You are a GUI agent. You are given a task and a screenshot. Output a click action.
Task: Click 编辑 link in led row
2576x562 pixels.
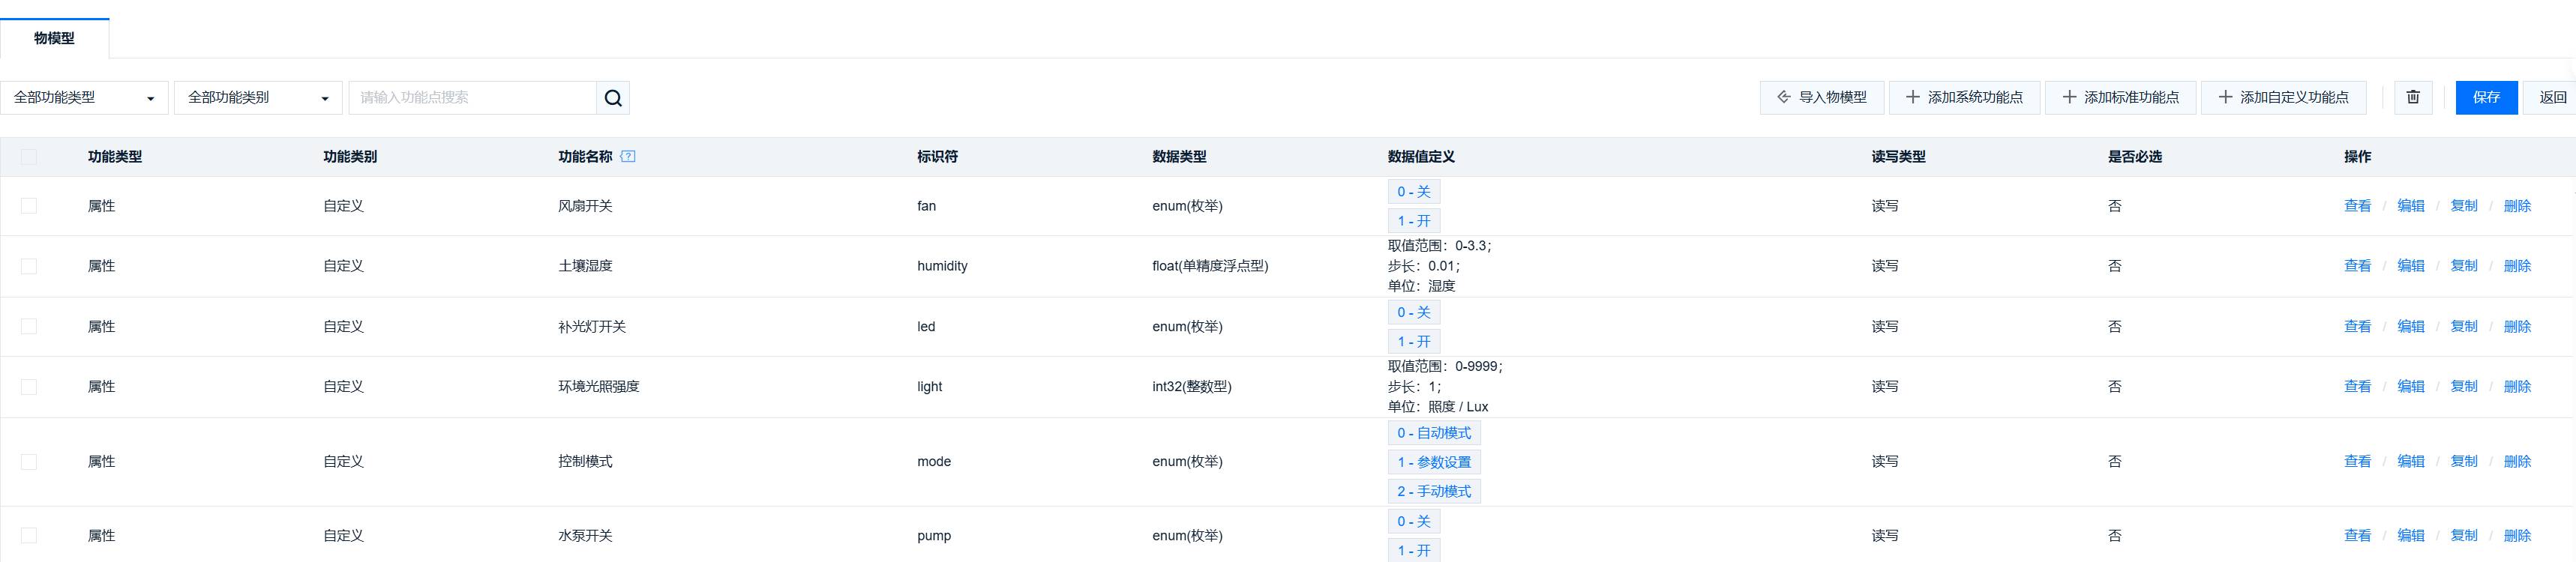click(2410, 327)
